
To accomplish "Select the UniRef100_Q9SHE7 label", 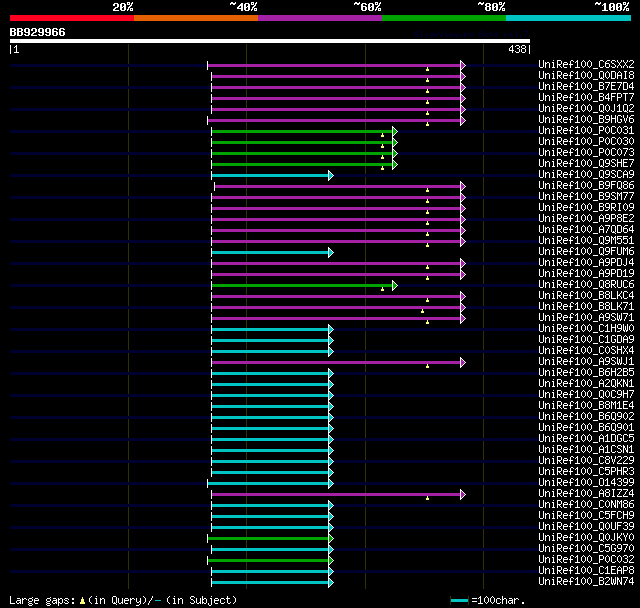I will pos(586,164).
